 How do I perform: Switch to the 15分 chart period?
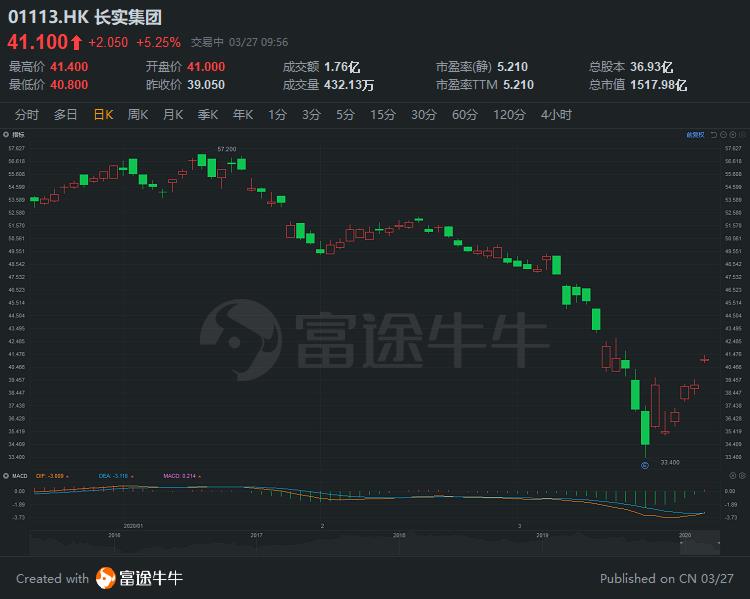pyautogui.click(x=383, y=115)
